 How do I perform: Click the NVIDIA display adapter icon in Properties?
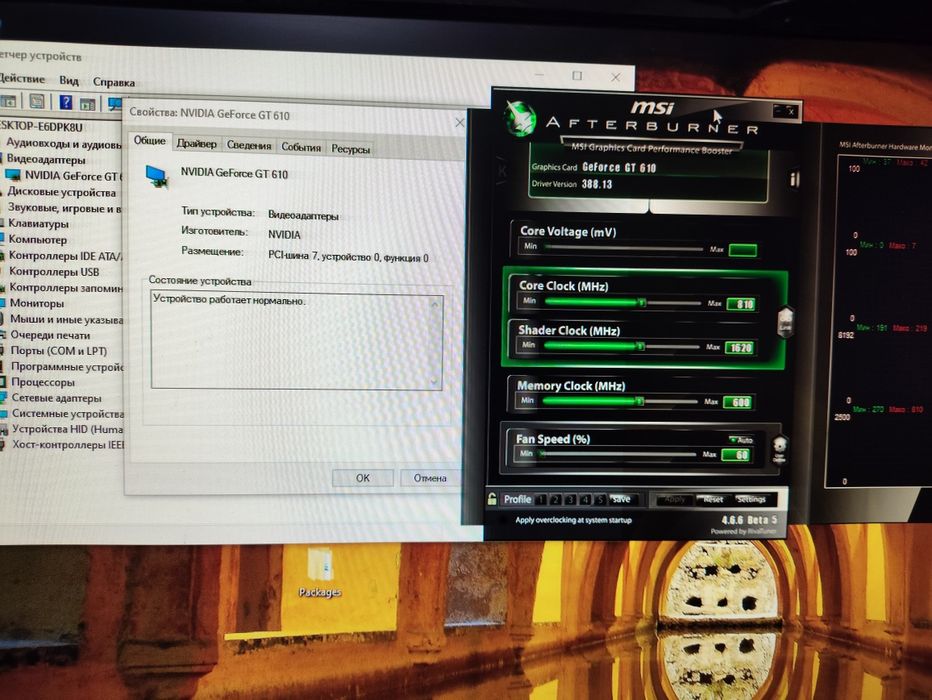pyautogui.click(x=156, y=176)
